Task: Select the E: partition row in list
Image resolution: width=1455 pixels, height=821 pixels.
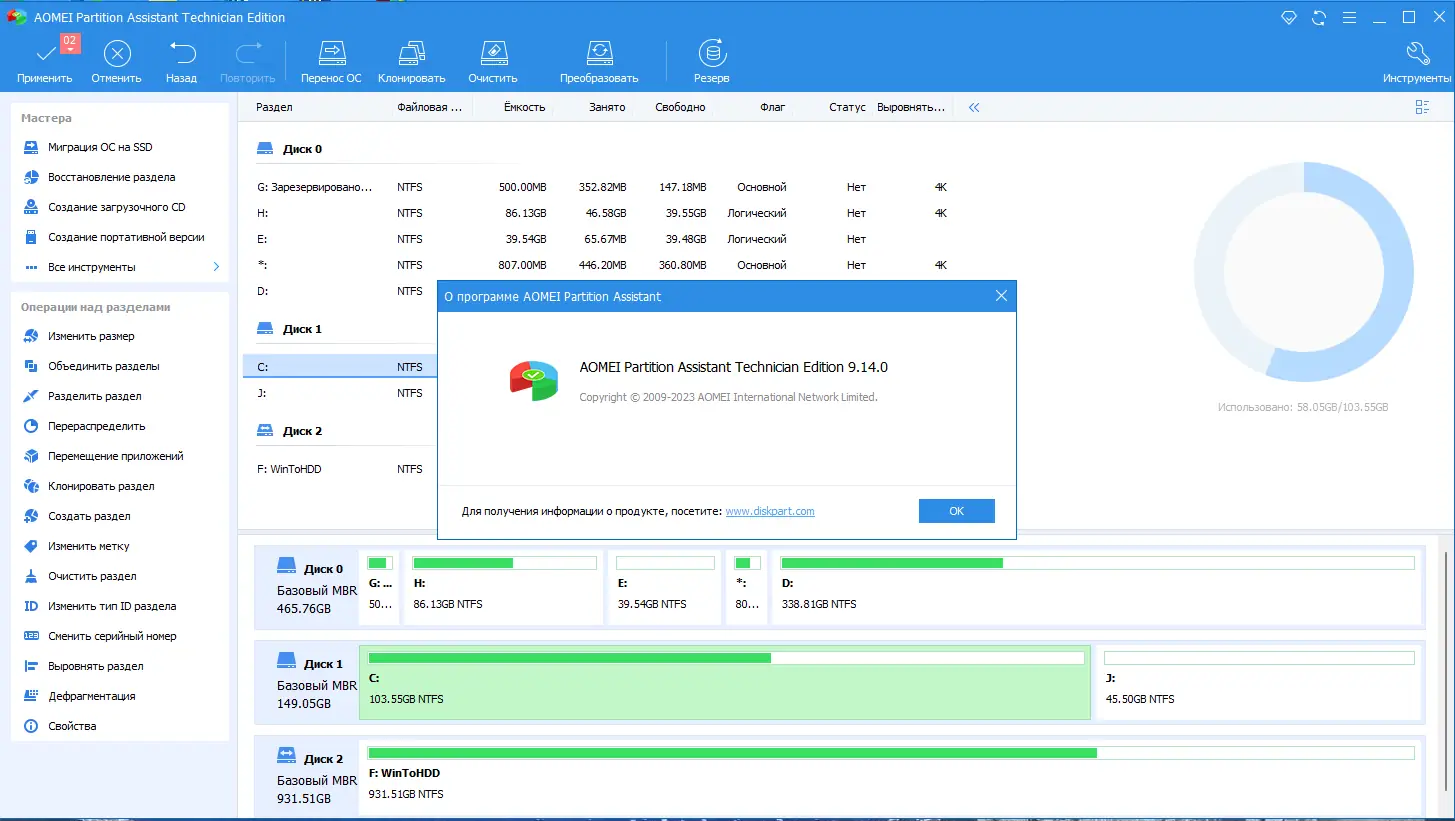Action: (x=602, y=239)
